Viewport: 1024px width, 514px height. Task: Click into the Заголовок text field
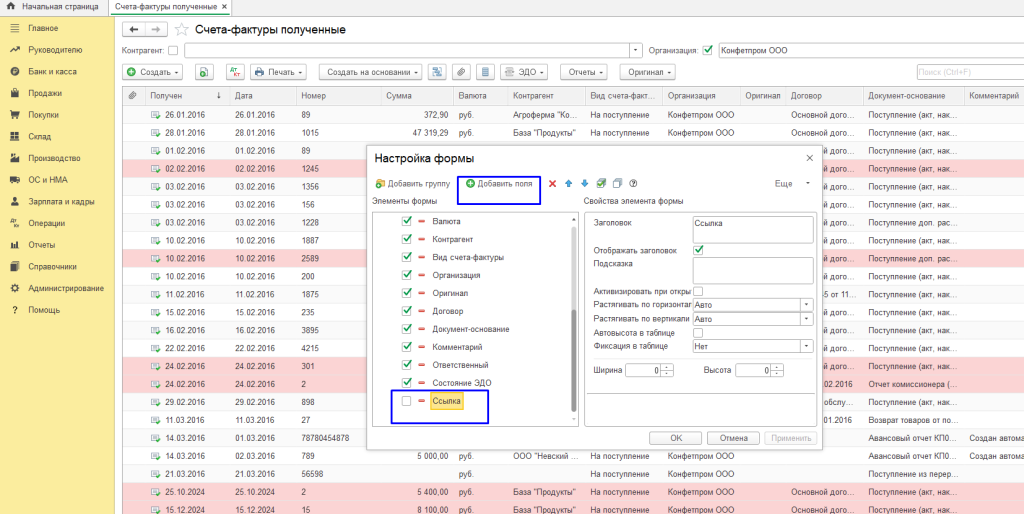coord(752,229)
